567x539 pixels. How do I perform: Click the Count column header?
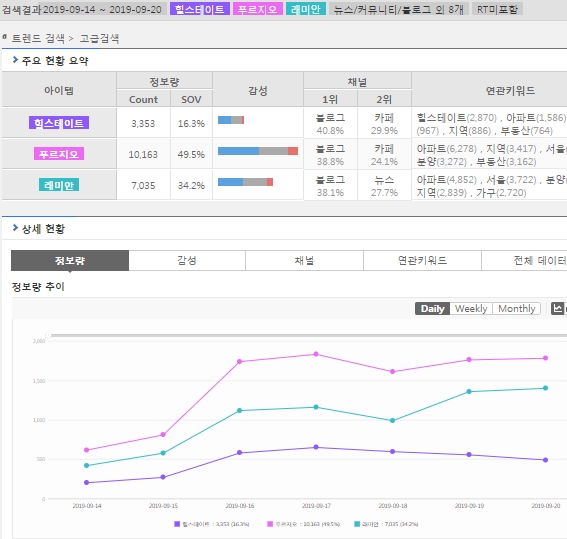[x=143, y=99]
